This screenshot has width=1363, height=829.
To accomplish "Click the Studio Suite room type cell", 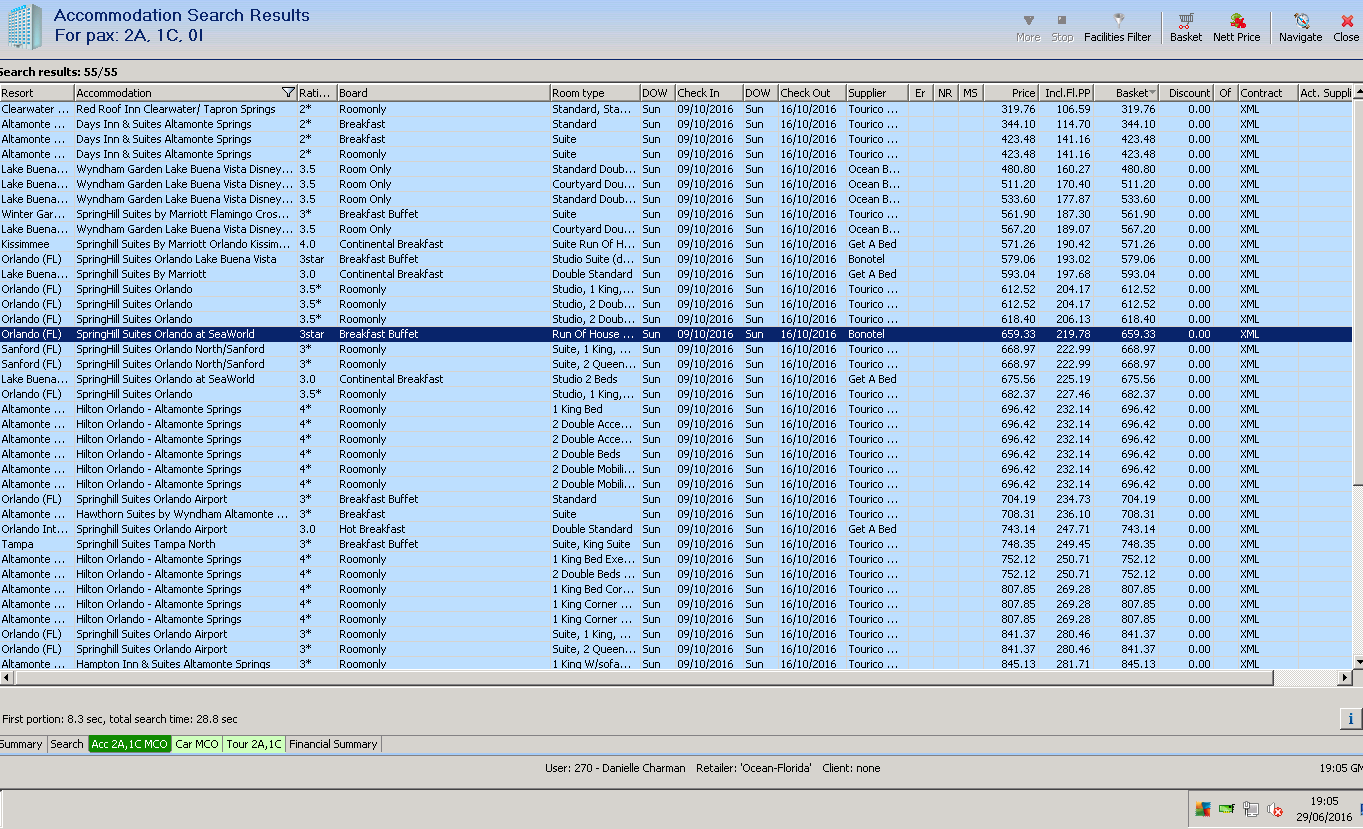I will tap(593, 259).
